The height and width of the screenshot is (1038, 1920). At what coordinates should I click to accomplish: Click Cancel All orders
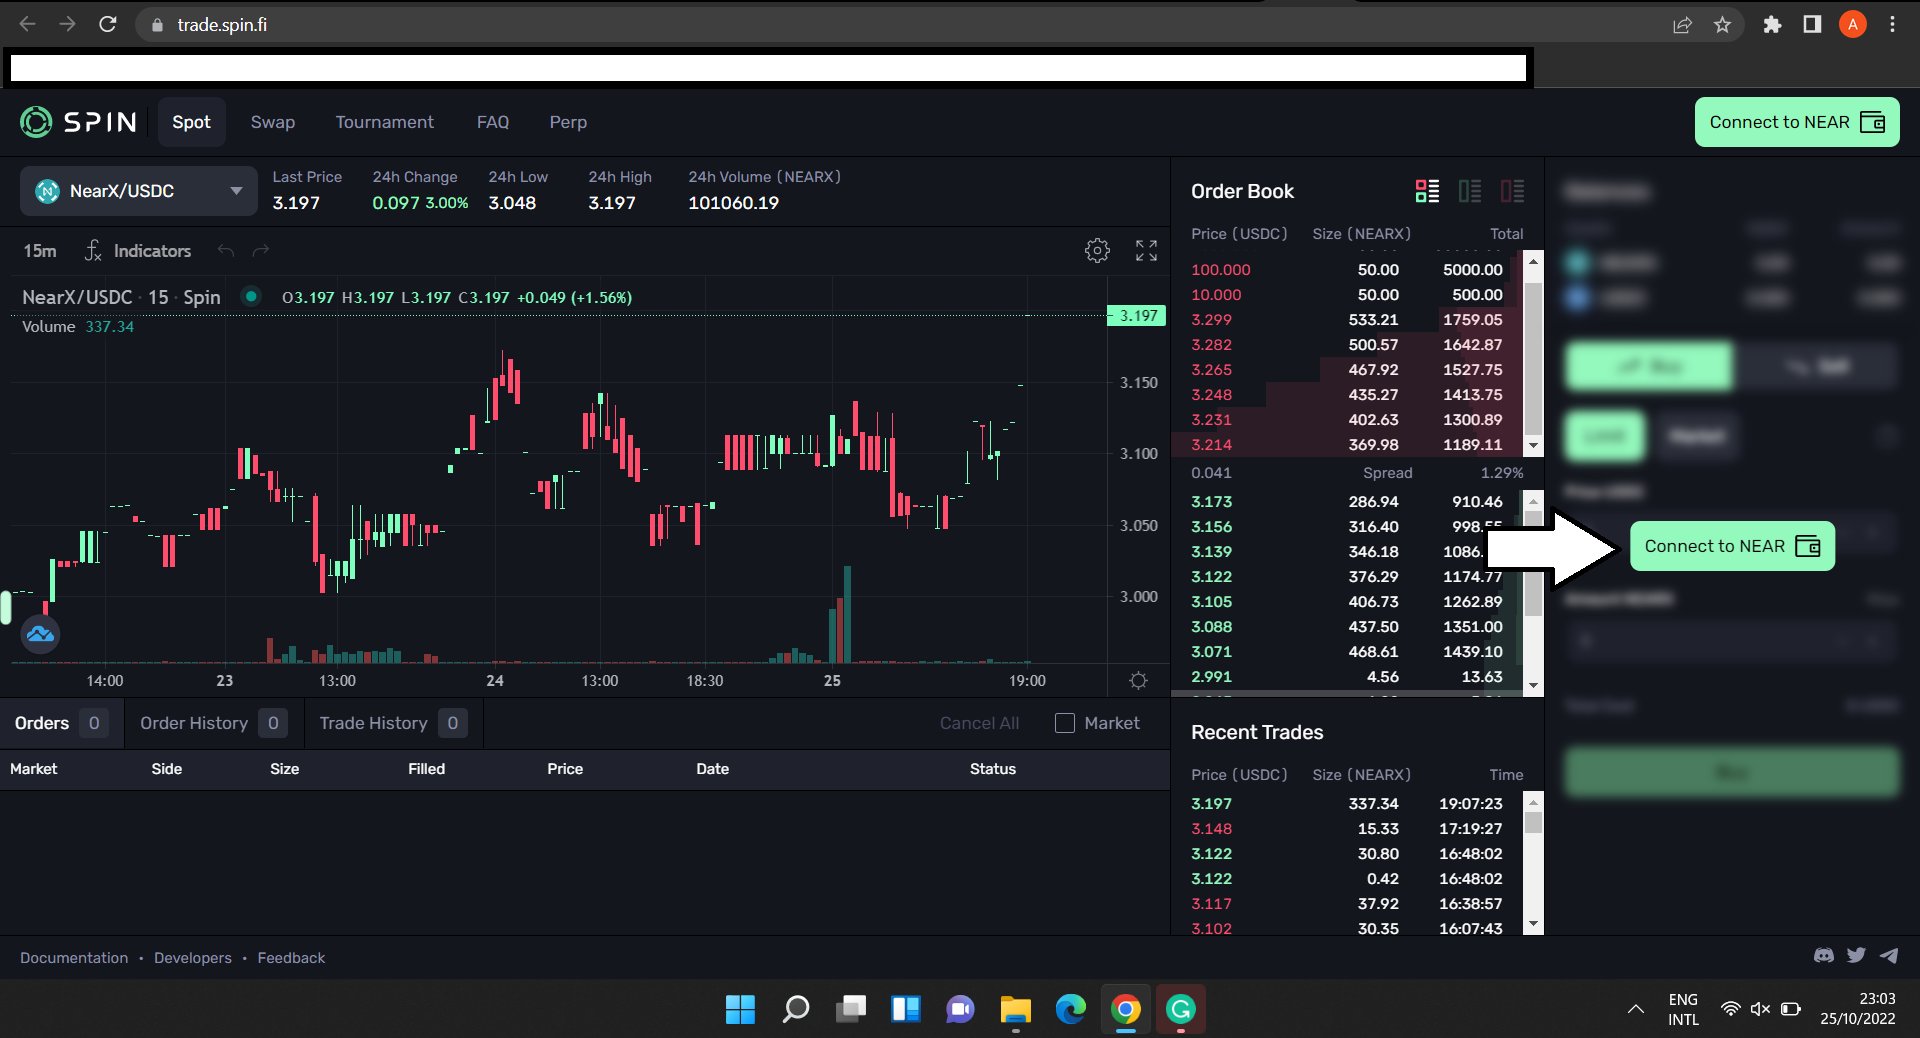979,723
